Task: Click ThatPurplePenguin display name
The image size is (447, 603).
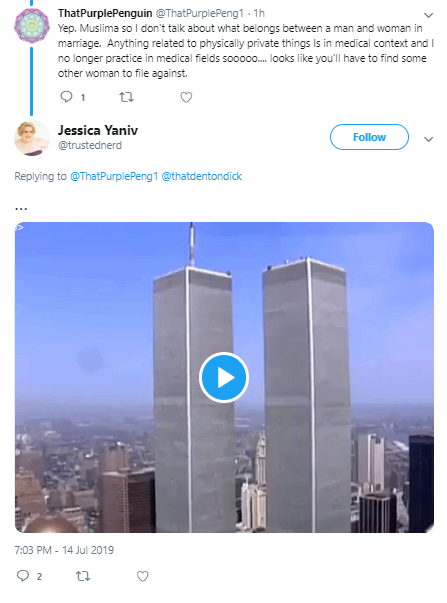Action: click(x=105, y=13)
